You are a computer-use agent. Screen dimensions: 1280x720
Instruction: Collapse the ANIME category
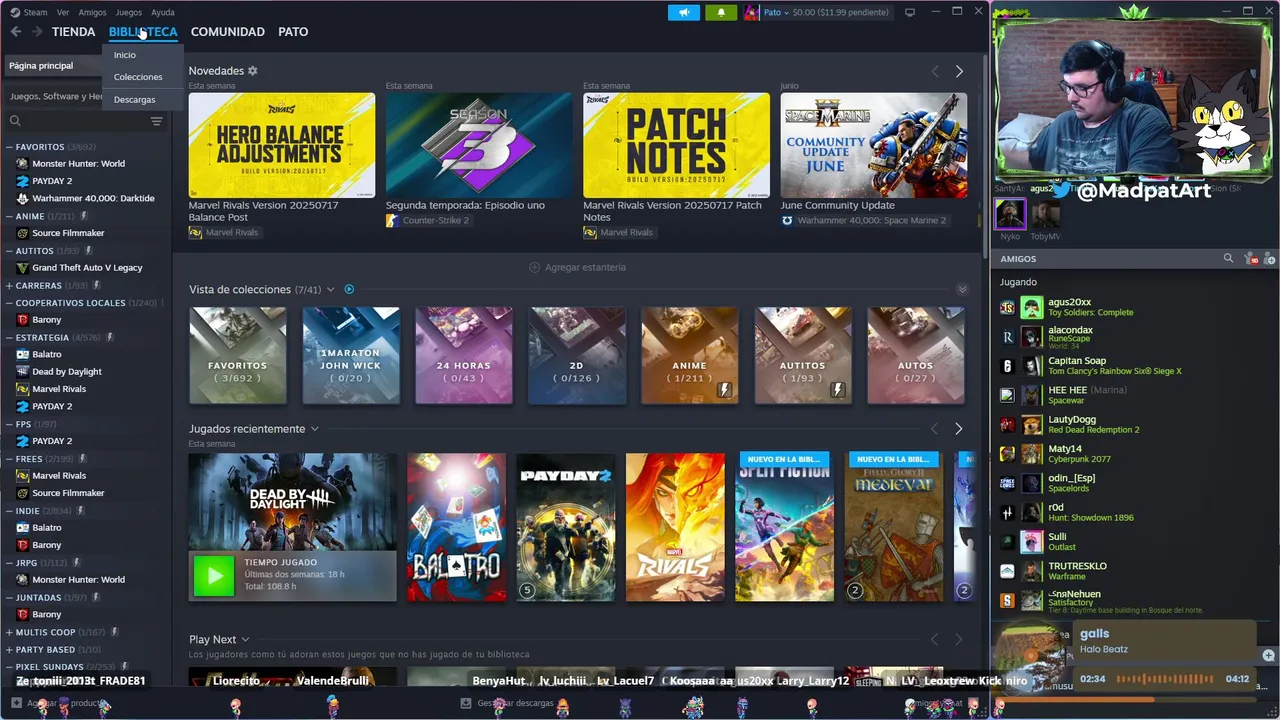tap(9, 216)
